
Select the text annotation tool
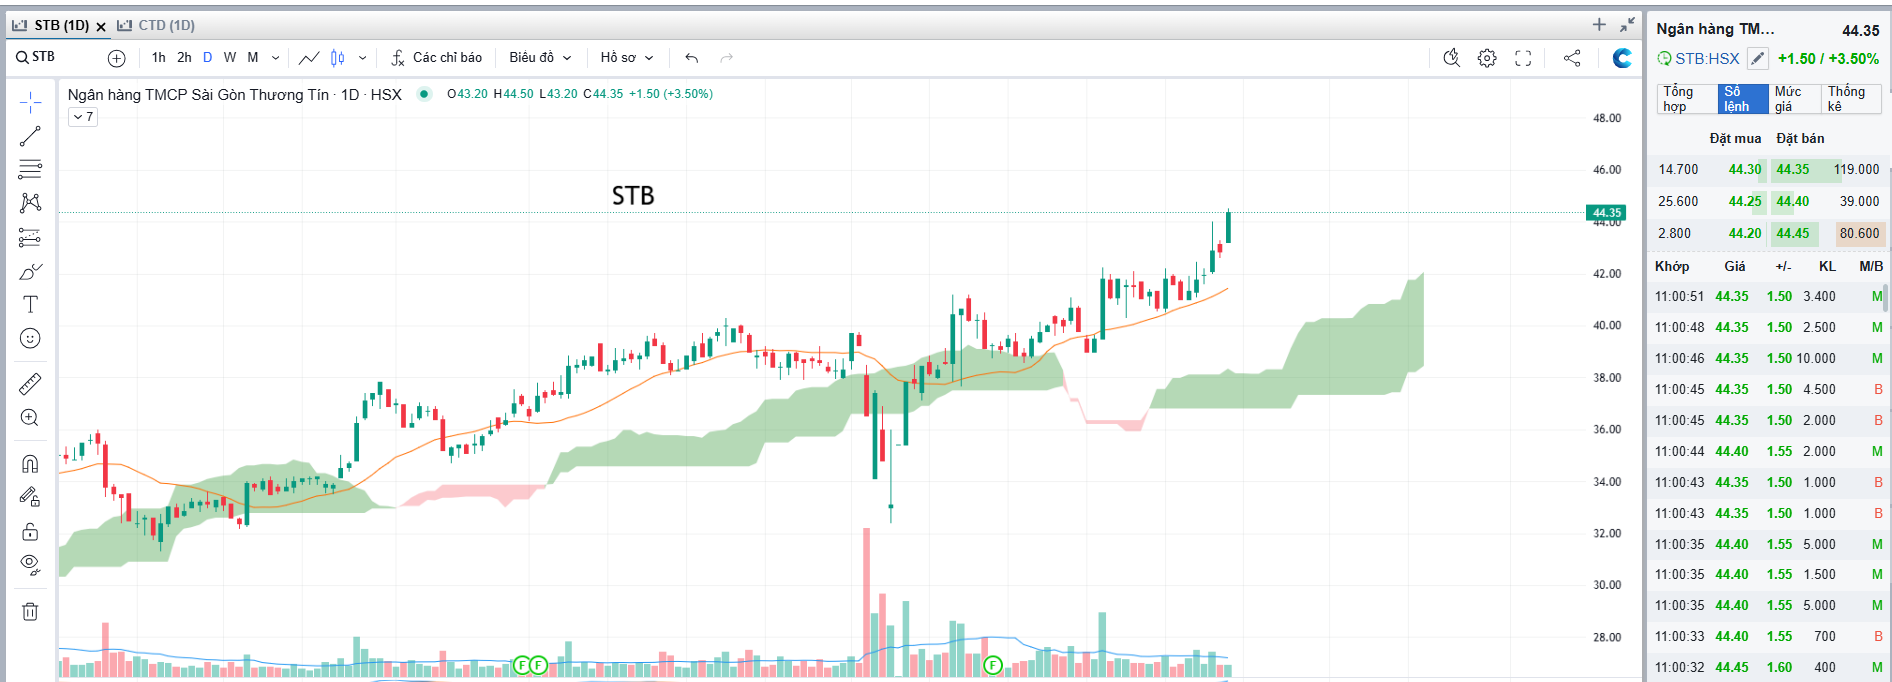tap(30, 304)
